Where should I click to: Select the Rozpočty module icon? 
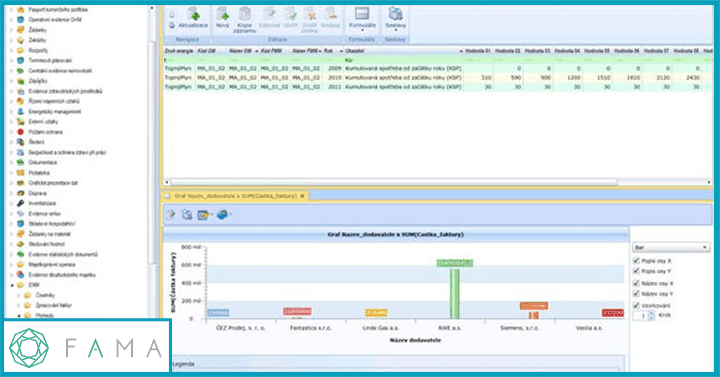[x=21, y=50]
